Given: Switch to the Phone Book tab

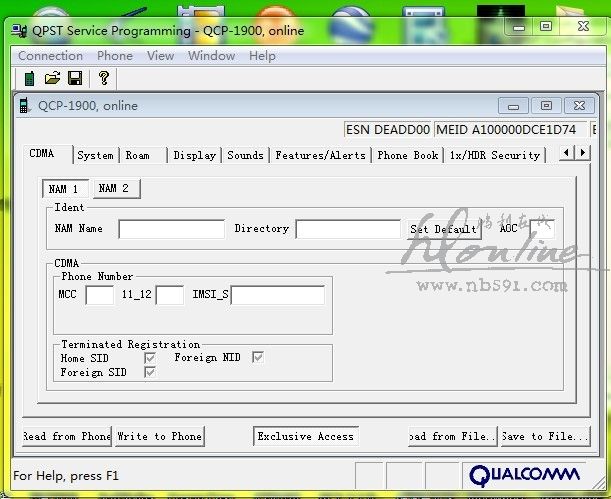Looking at the screenshot, I should pyautogui.click(x=408, y=155).
